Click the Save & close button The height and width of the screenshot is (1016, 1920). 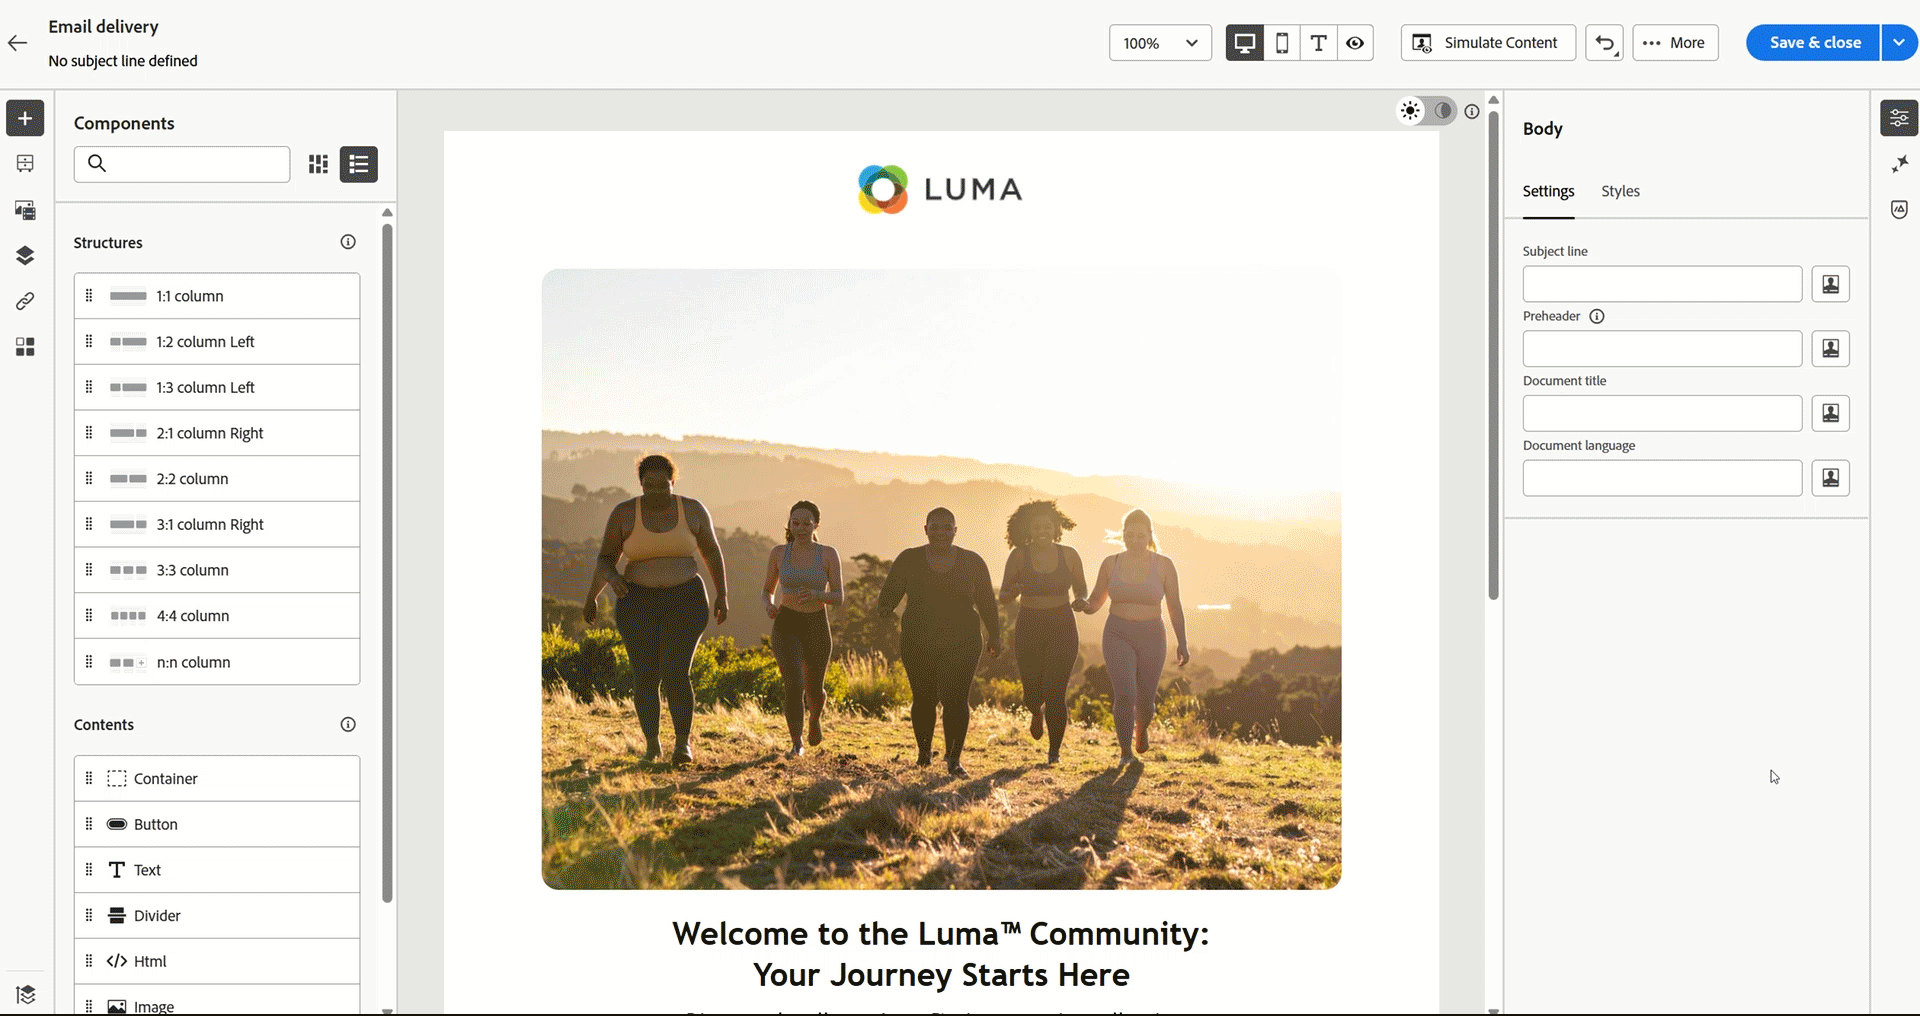coord(1814,43)
